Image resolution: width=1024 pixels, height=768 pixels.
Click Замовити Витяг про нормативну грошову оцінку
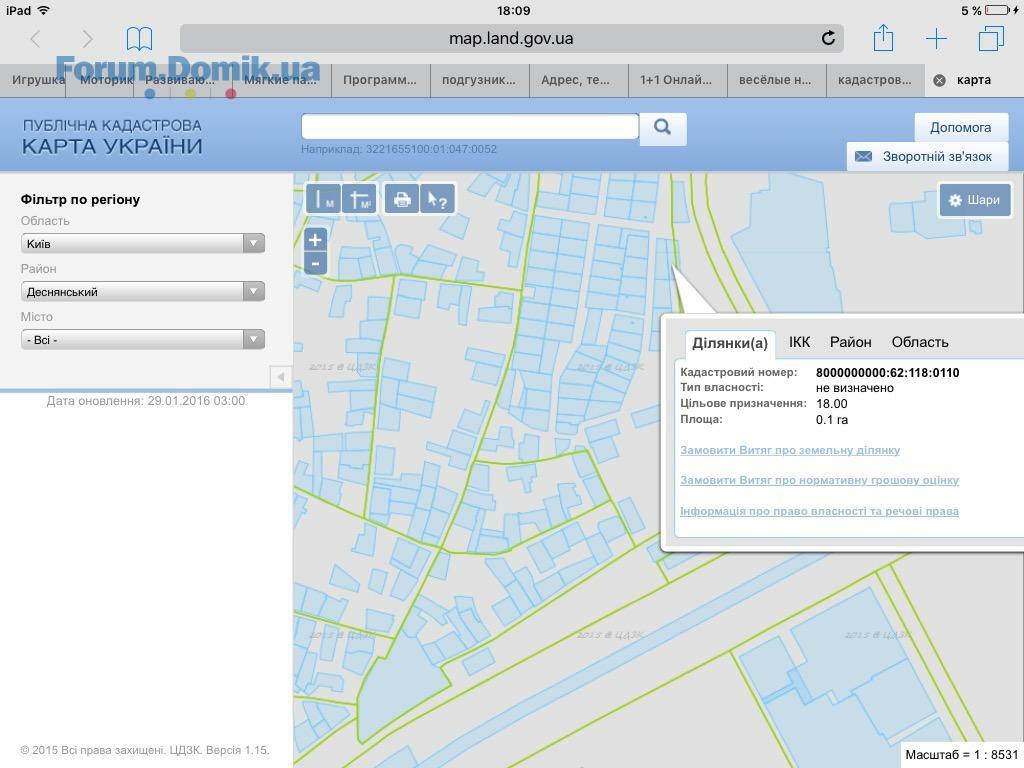pos(820,480)
